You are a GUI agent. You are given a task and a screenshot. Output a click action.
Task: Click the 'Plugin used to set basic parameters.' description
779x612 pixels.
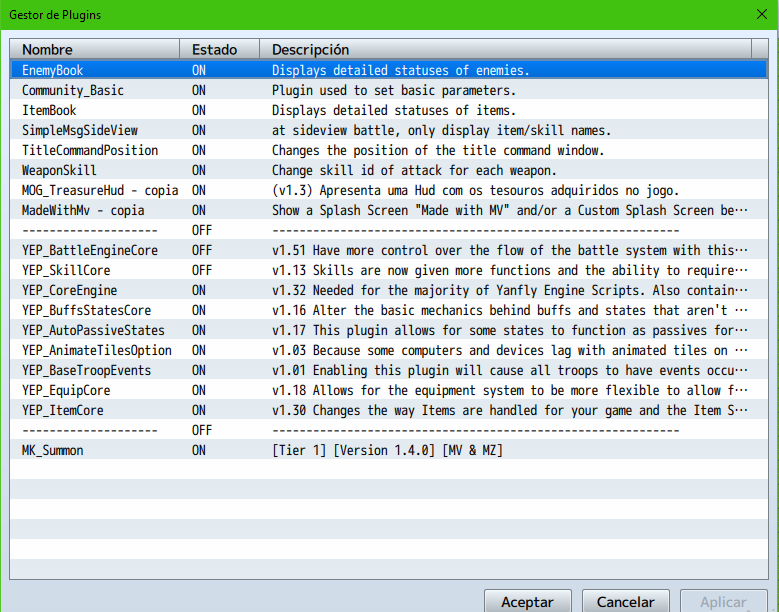[x=394, y=90]
